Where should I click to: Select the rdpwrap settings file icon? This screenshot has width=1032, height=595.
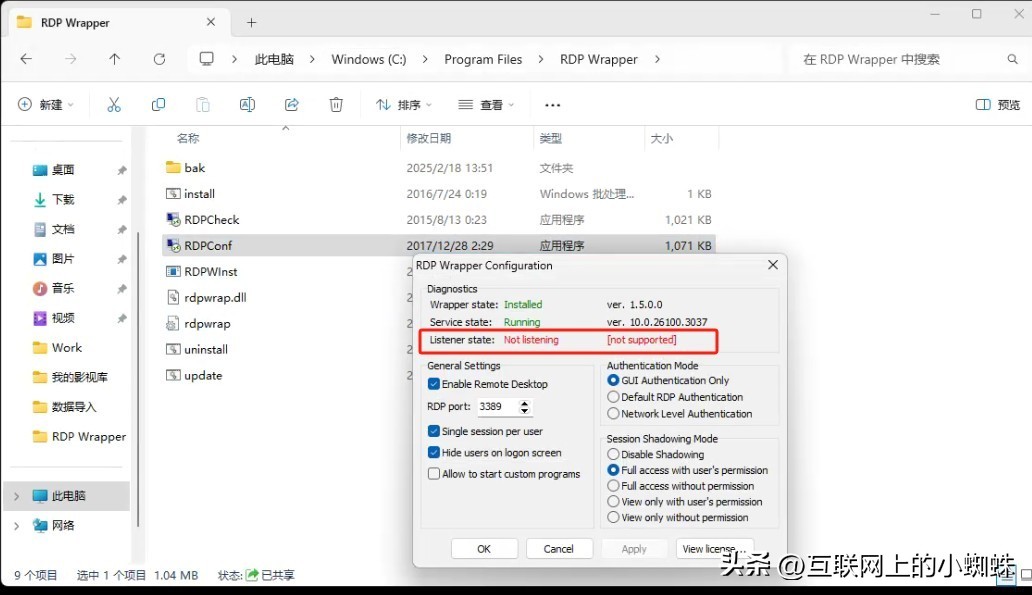click(173, 323)
